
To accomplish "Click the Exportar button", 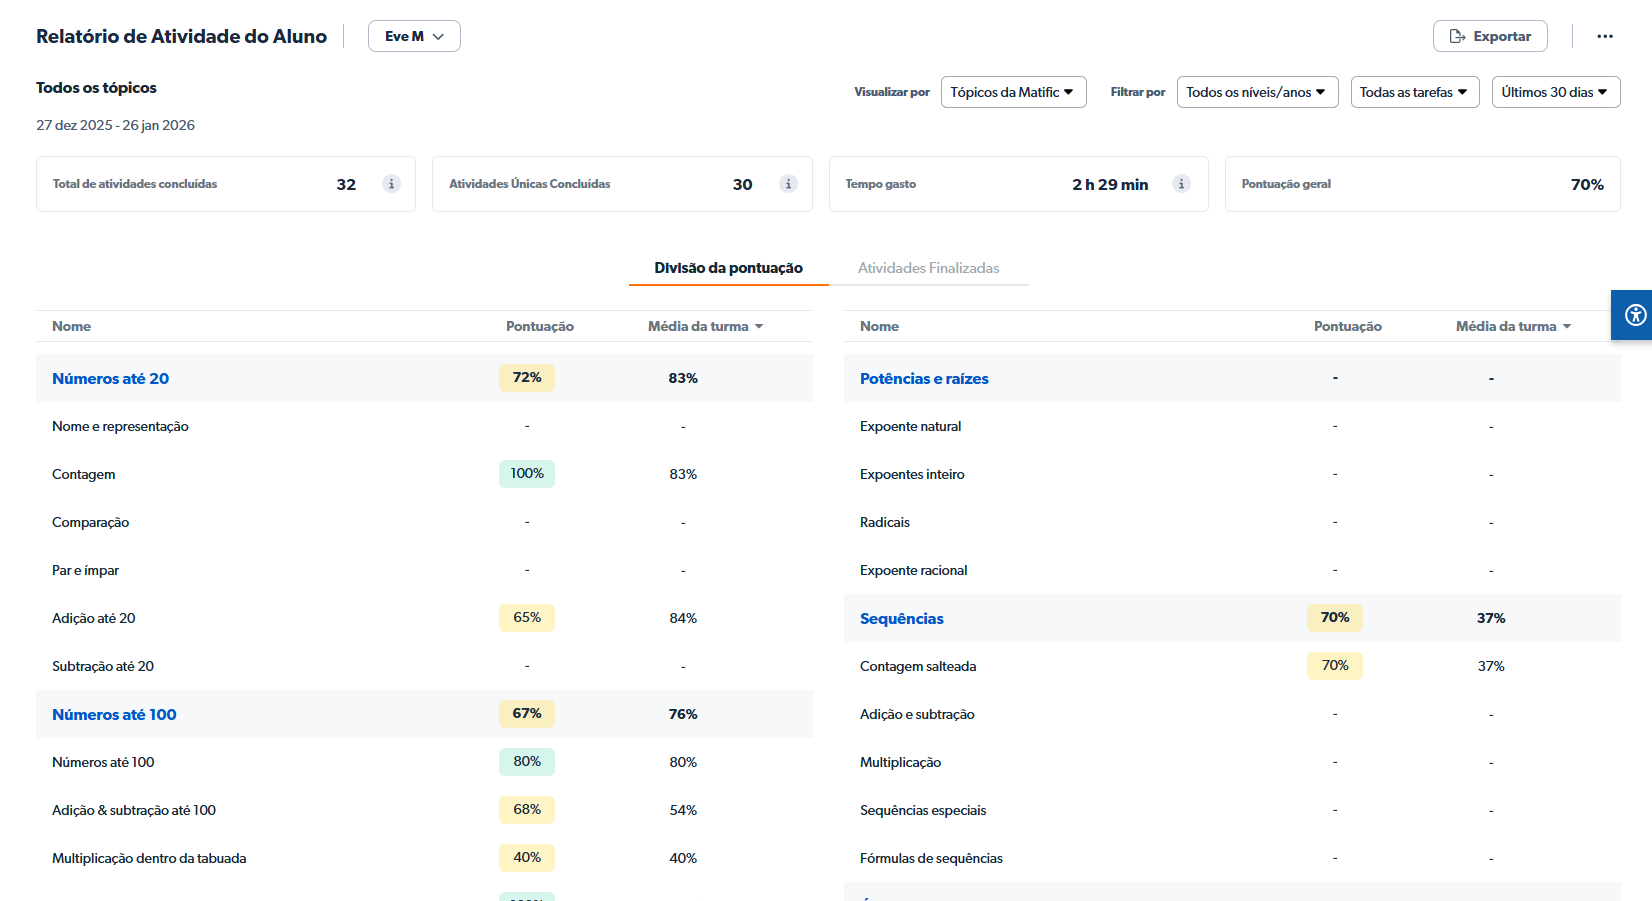I will click(1490, 36).
